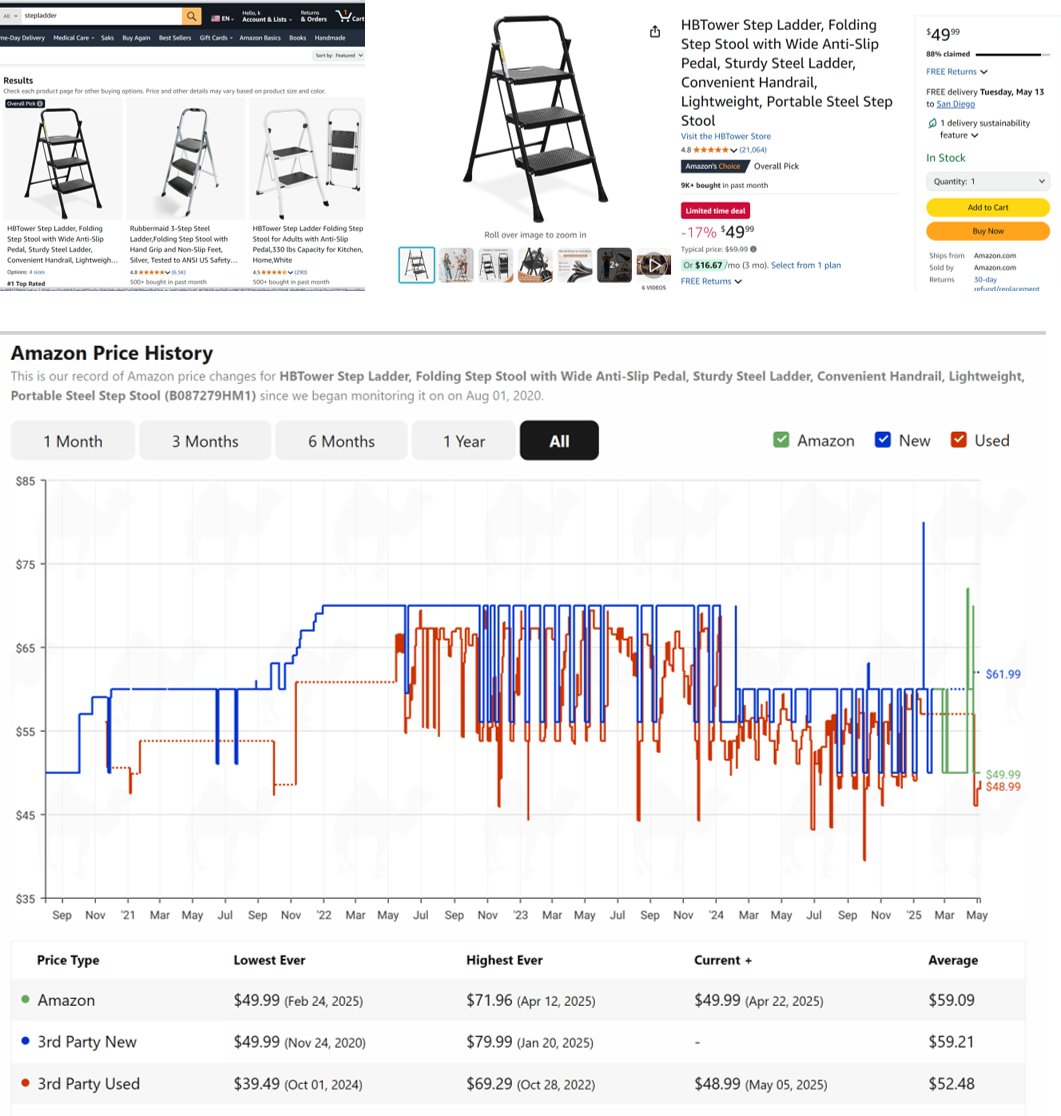Click the typical price info icon

753,249
